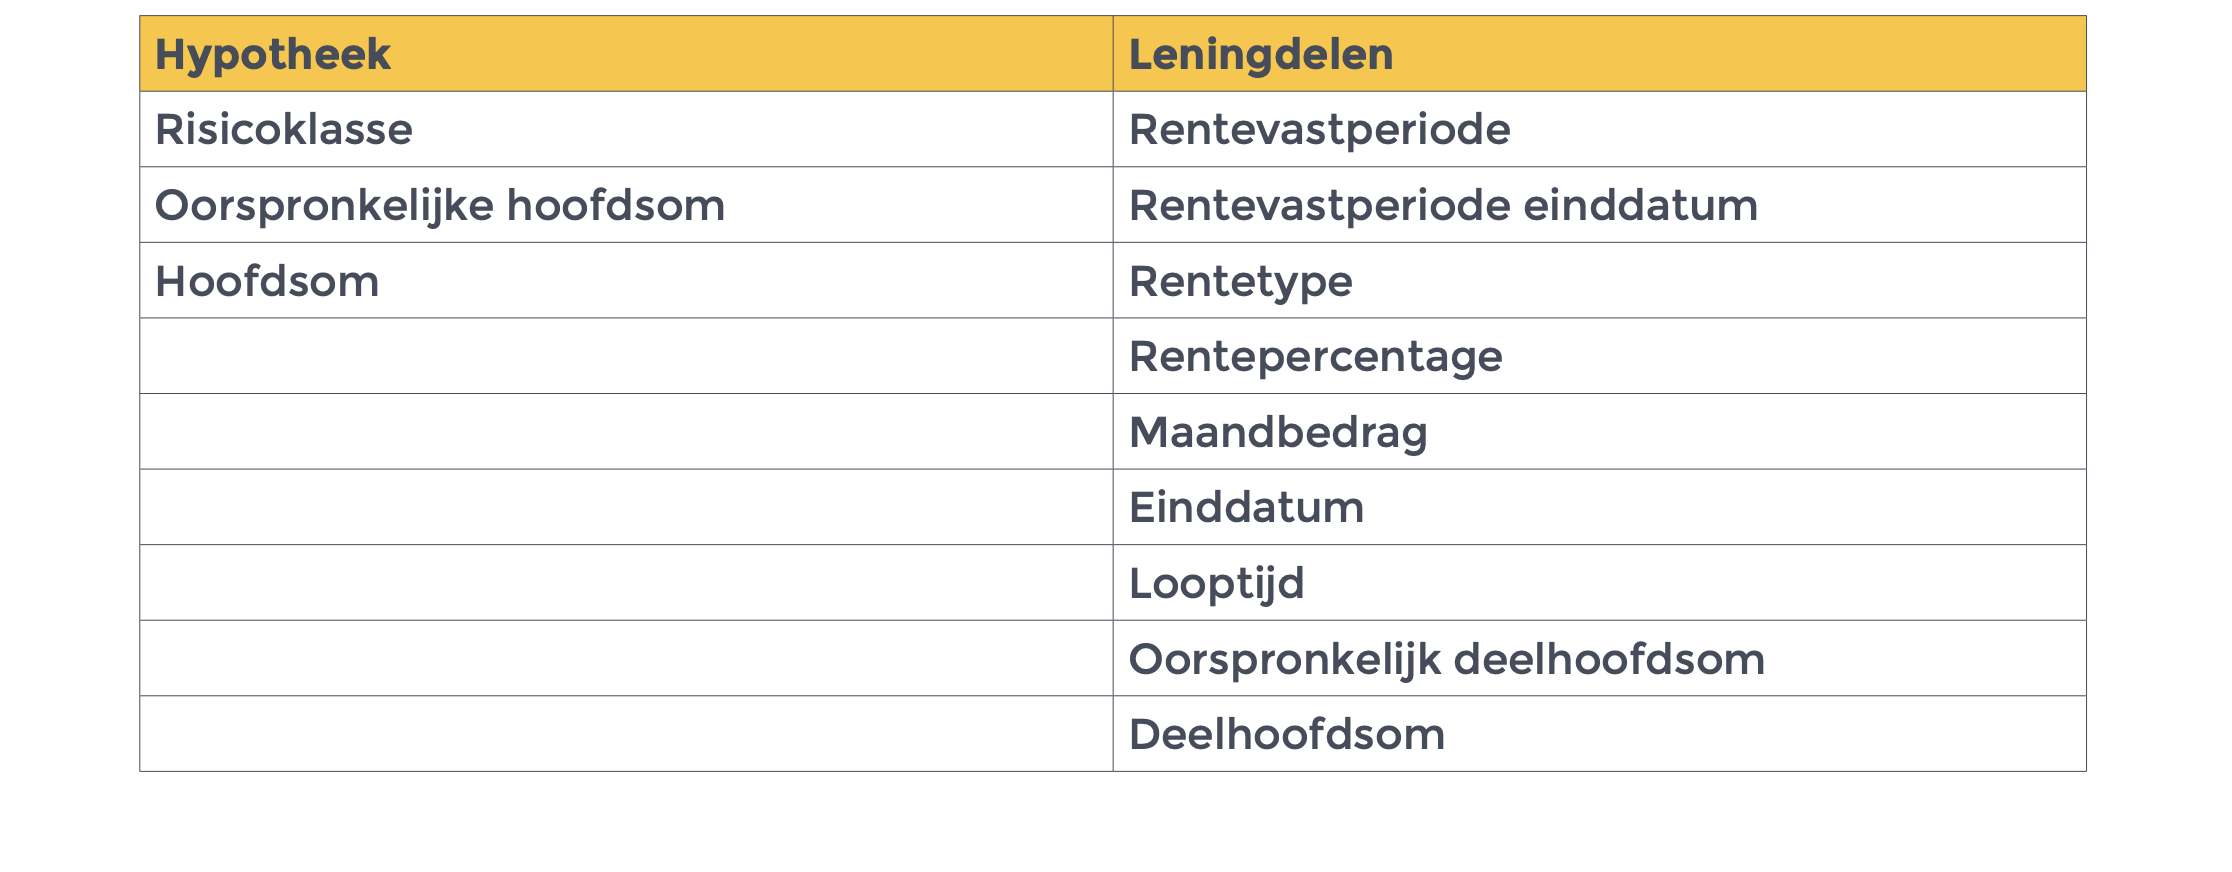Select the Risicoklasse cell
2232x872 pixels.
[x=626, y=130]
